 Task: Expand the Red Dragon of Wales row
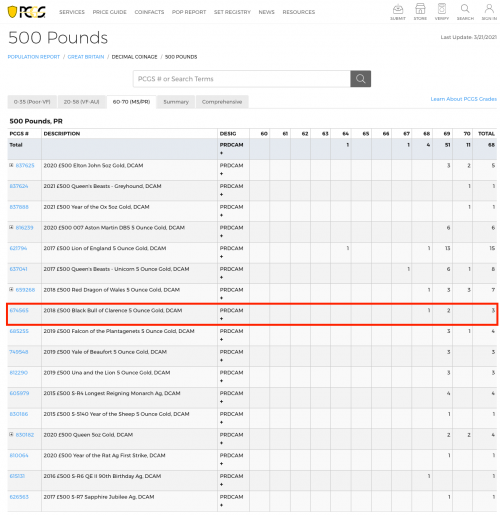[x=11, y=289]
